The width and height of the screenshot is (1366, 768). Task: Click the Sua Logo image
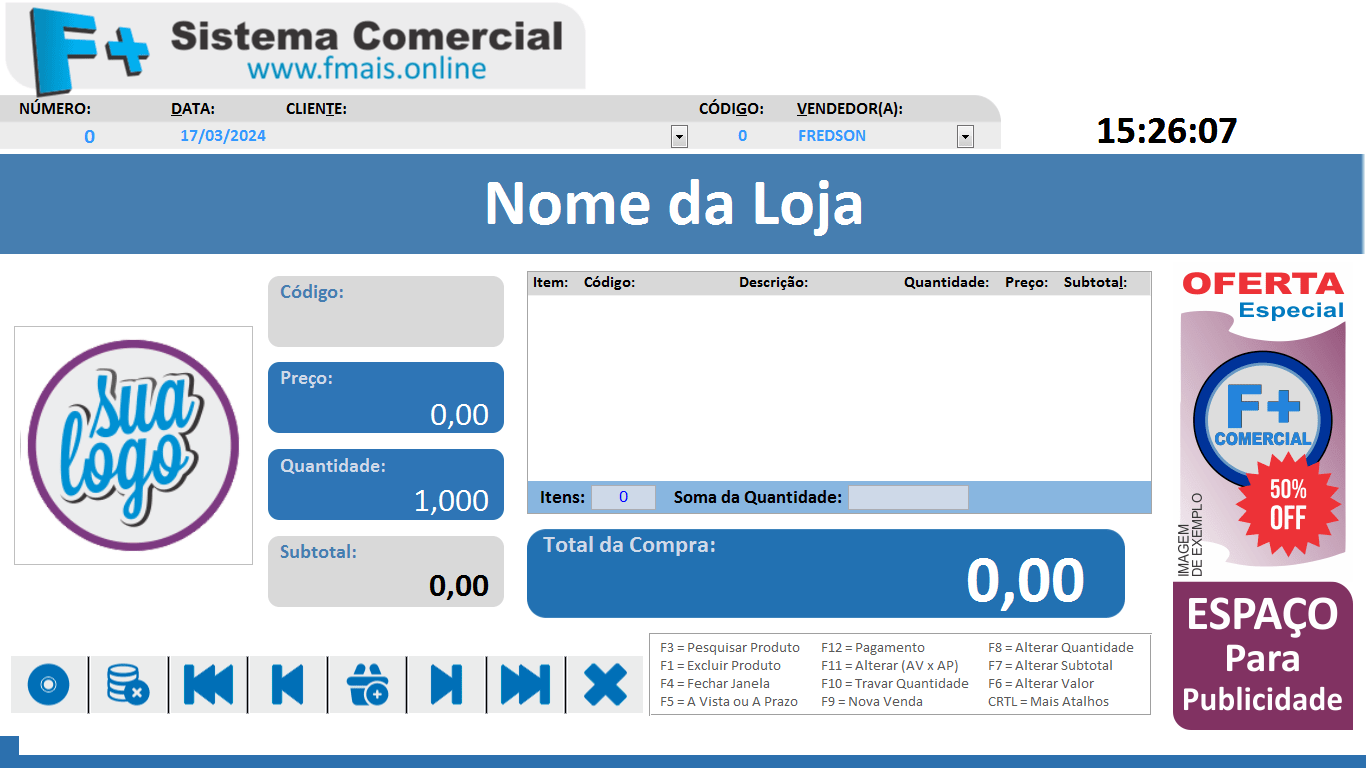point(133,445)
